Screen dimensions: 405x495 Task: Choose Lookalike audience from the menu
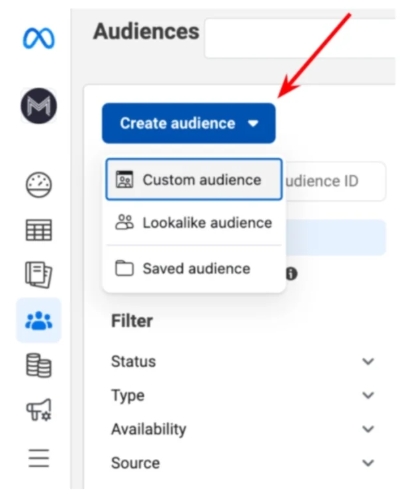pyautogui.click(x=194, y=223)
